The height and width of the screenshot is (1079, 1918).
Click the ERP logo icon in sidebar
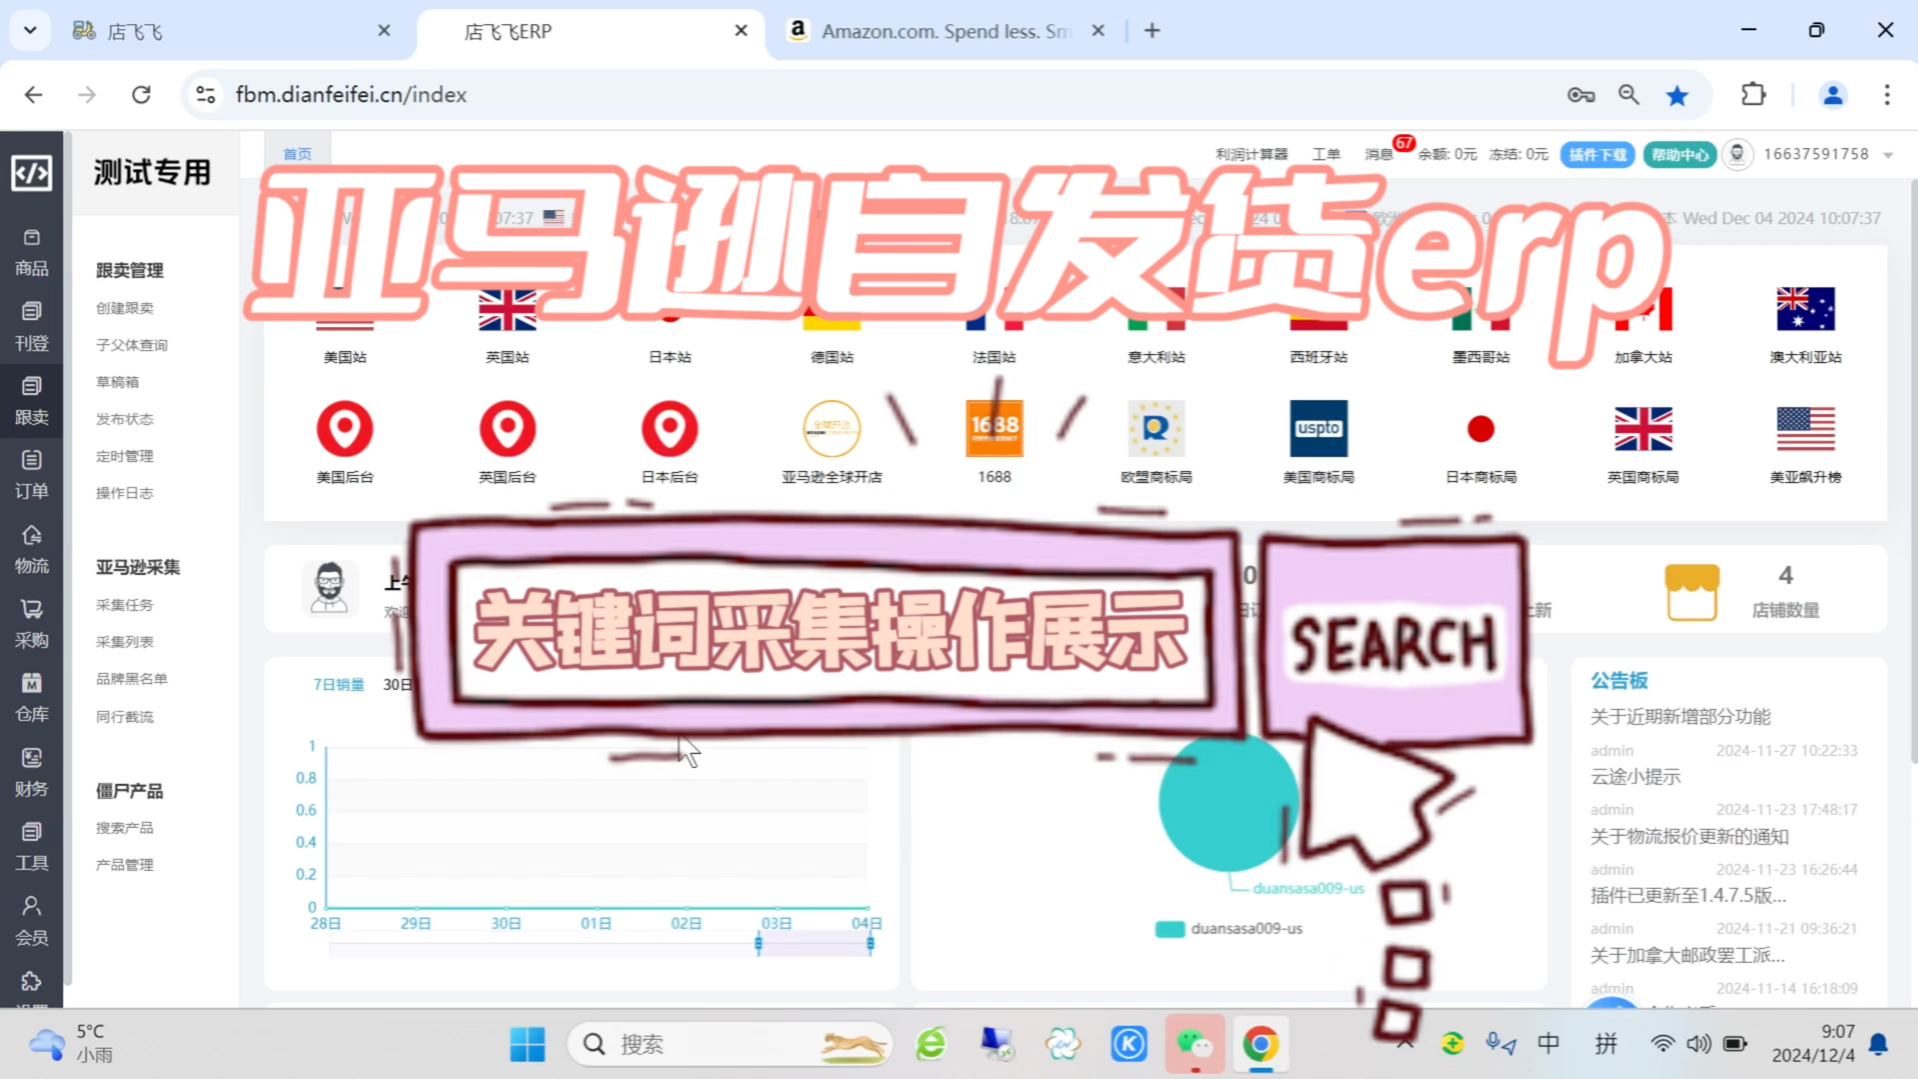point(31,173)
